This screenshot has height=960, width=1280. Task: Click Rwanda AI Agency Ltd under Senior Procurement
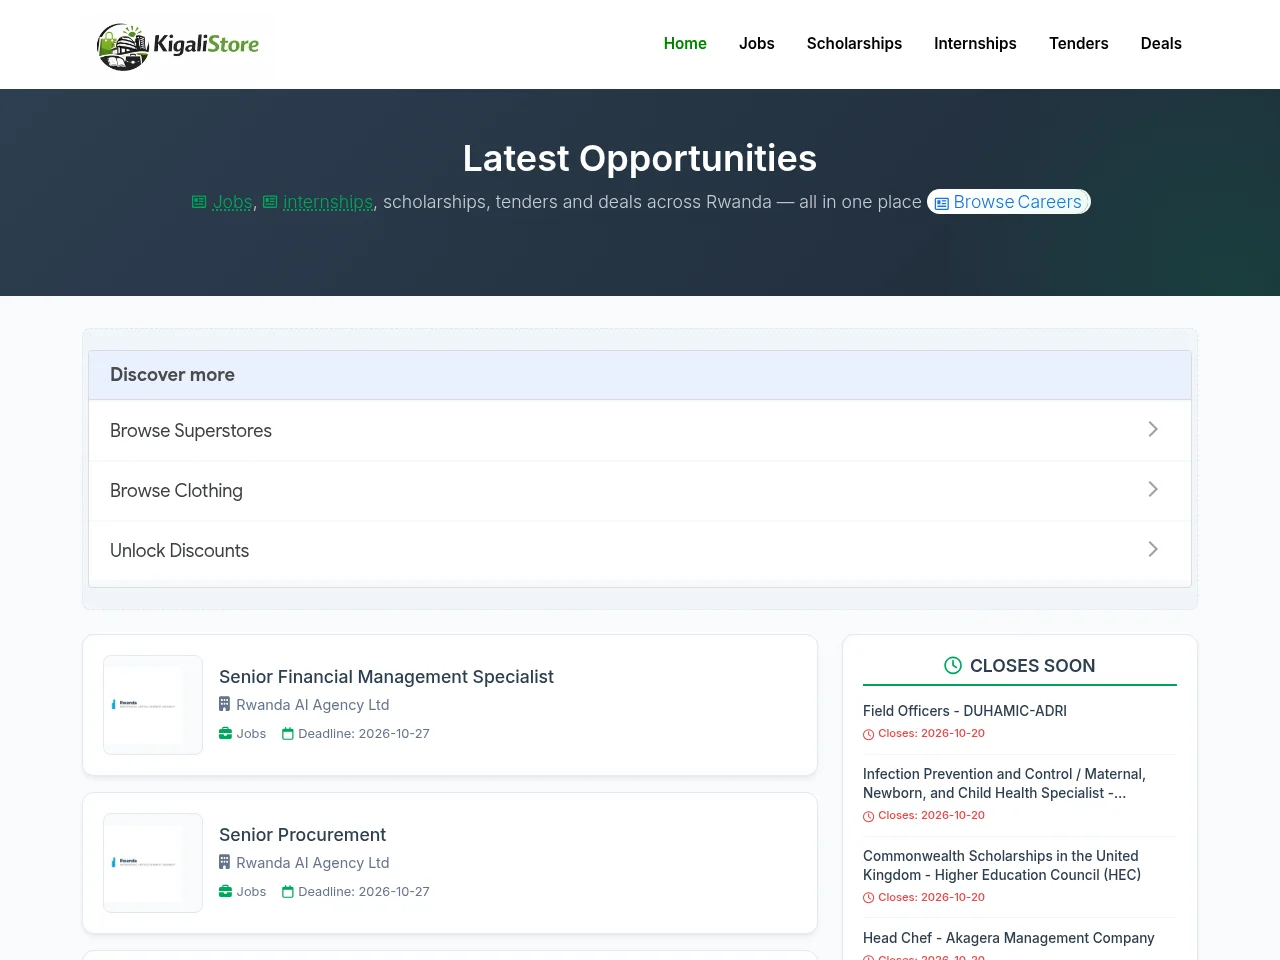[312, 863]
